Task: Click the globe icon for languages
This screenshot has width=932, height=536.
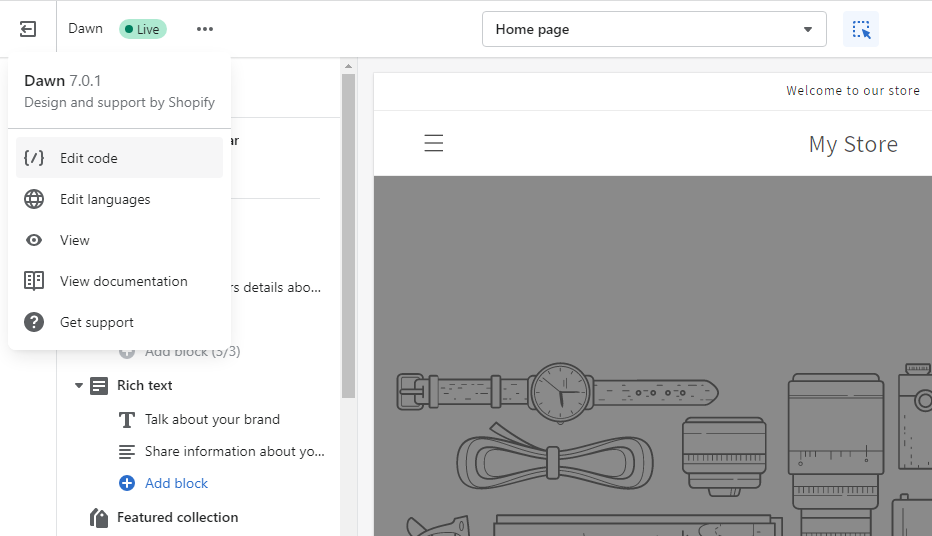Action: [34, 199]
